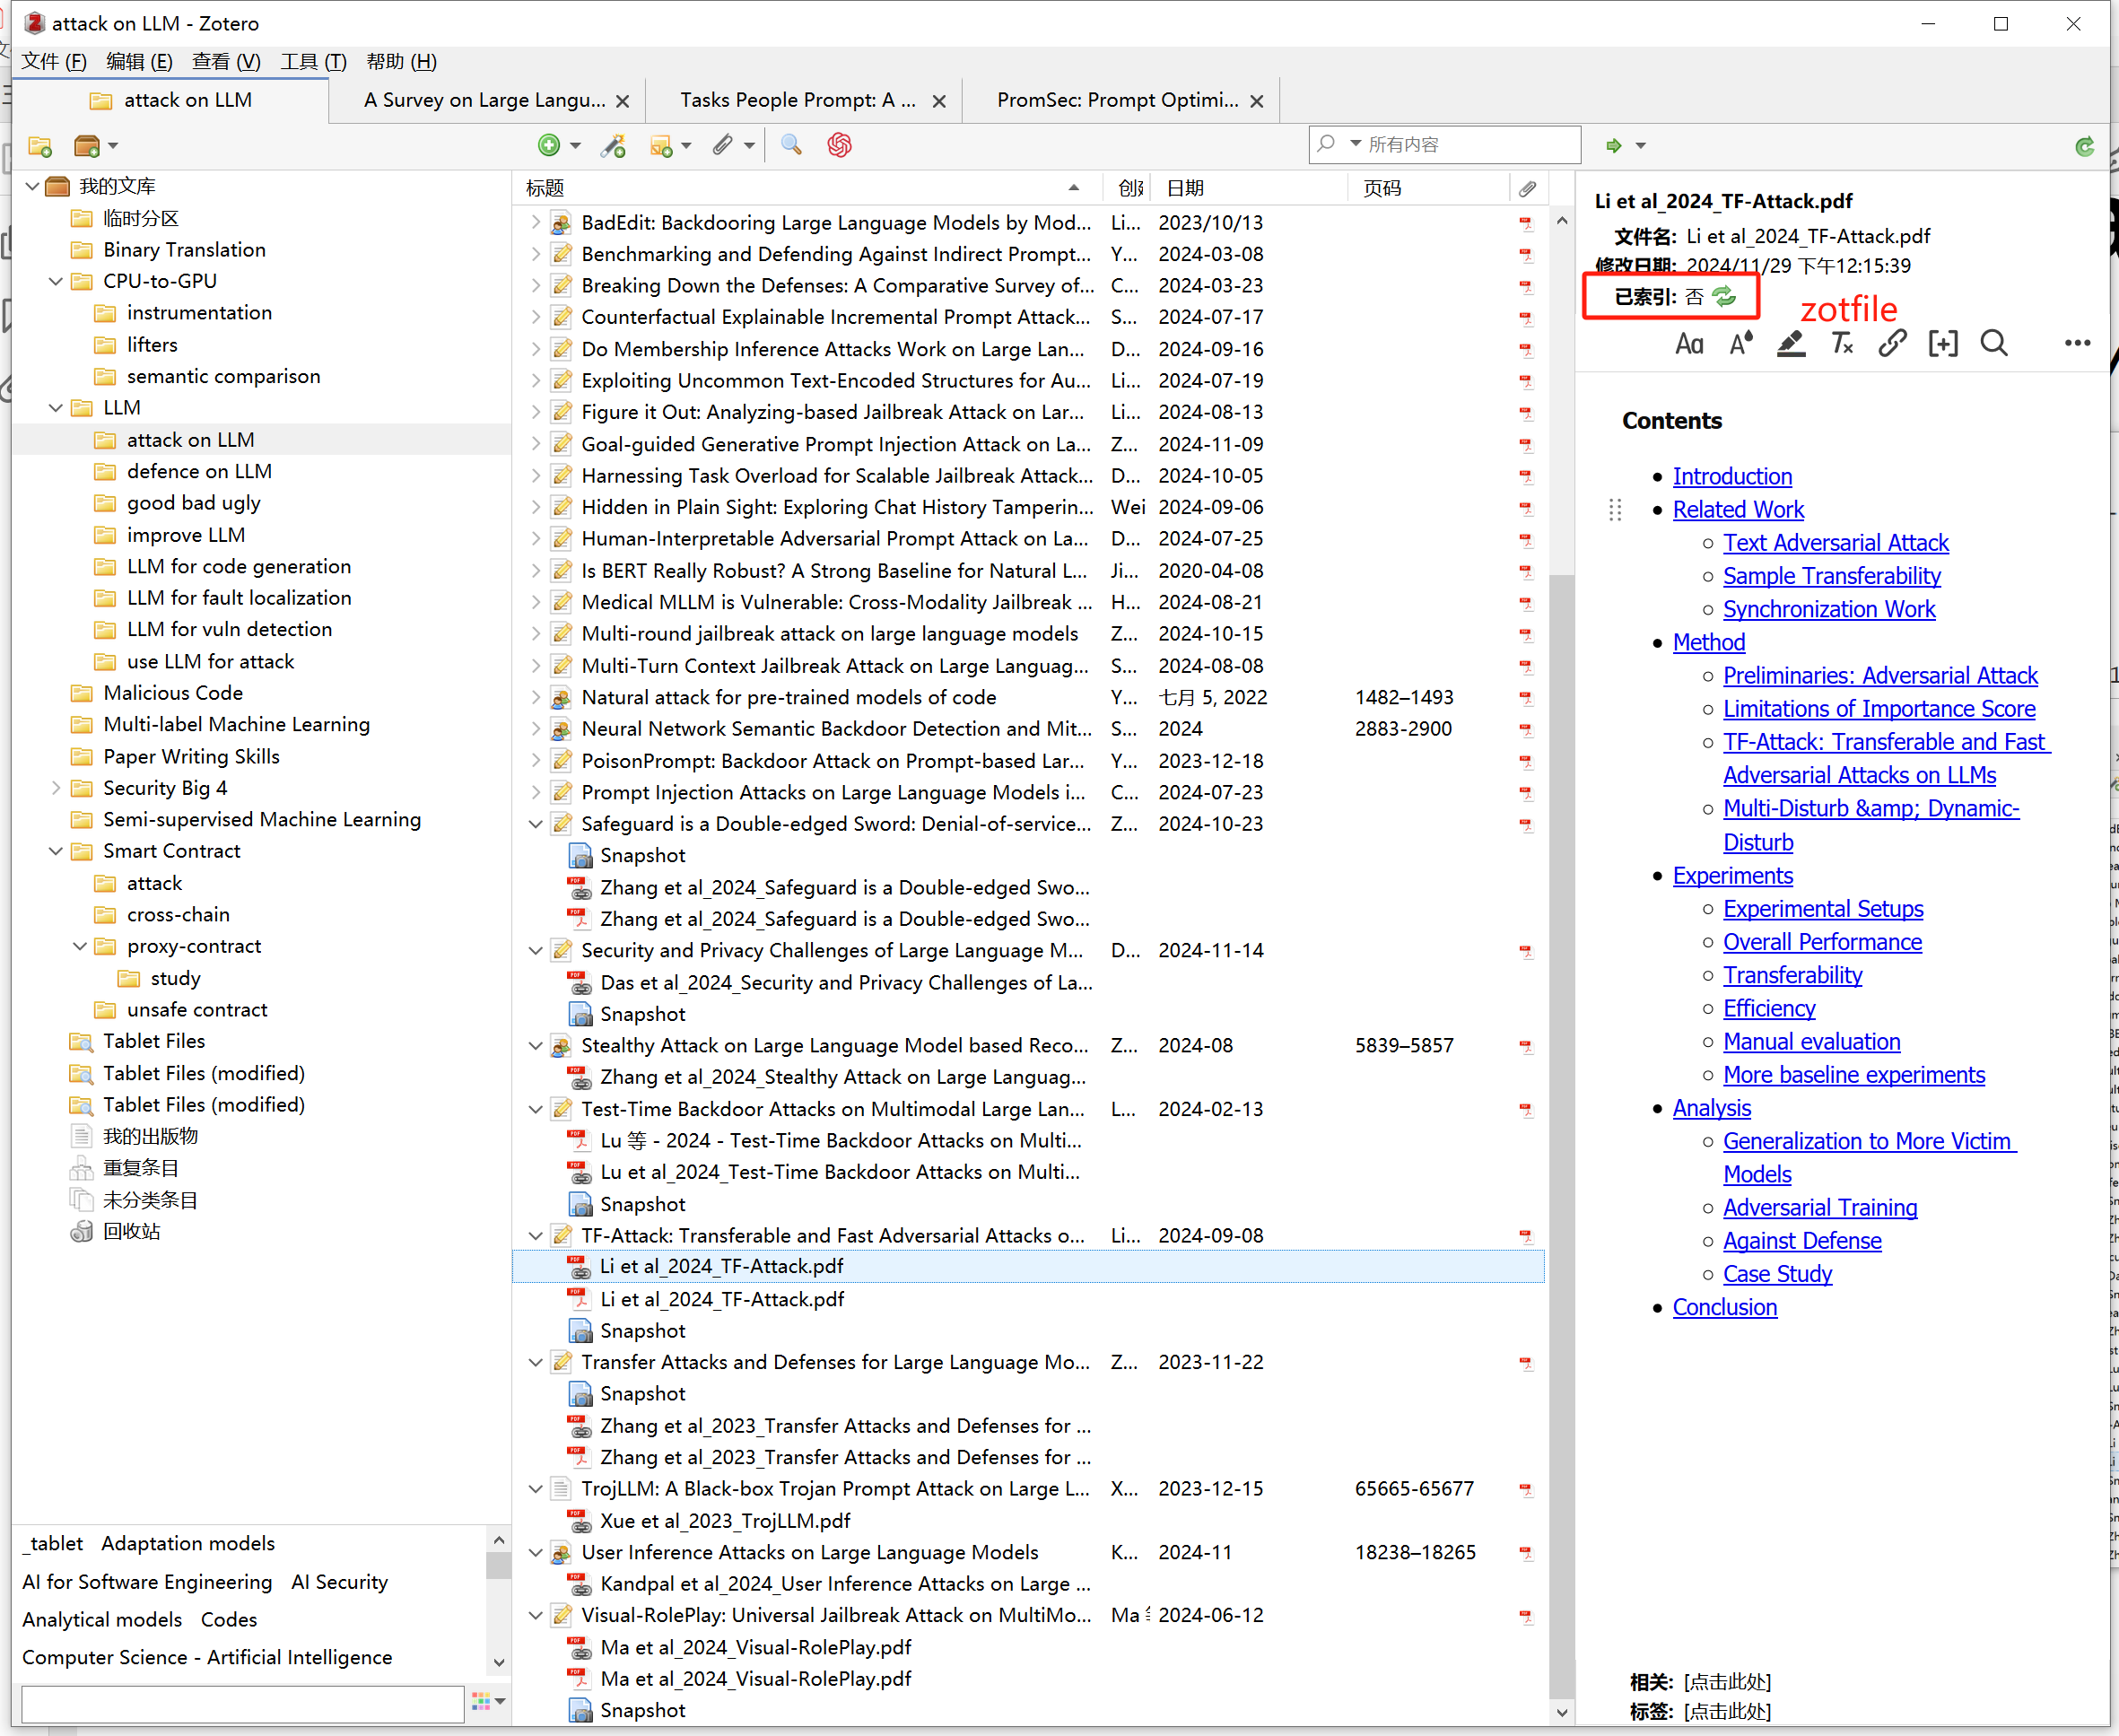Click 点击此处 next to 相关
The width and height of the screenshot is (2119, 1736).
tap(1727, 1682)
